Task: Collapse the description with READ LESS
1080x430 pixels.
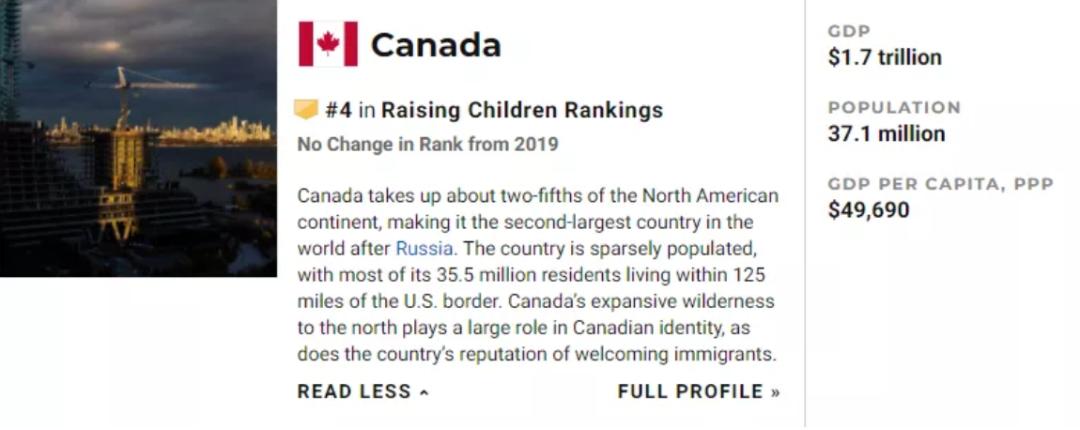Action: 354,392
